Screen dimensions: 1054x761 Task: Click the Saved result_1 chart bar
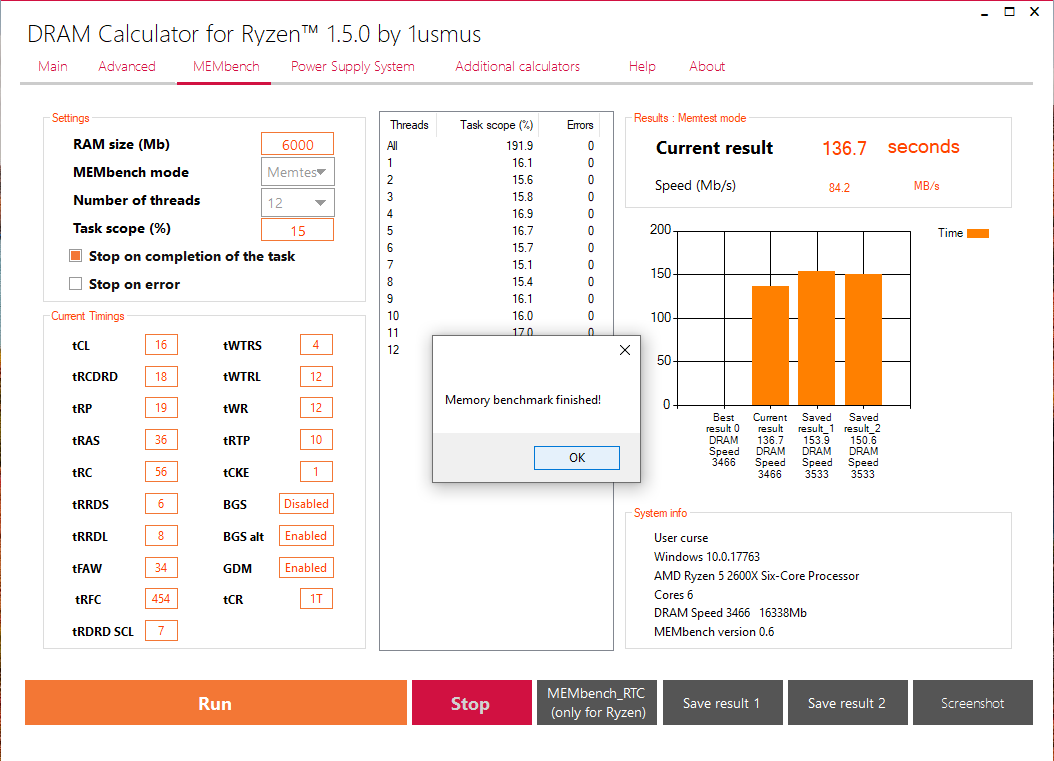(817, 338)
